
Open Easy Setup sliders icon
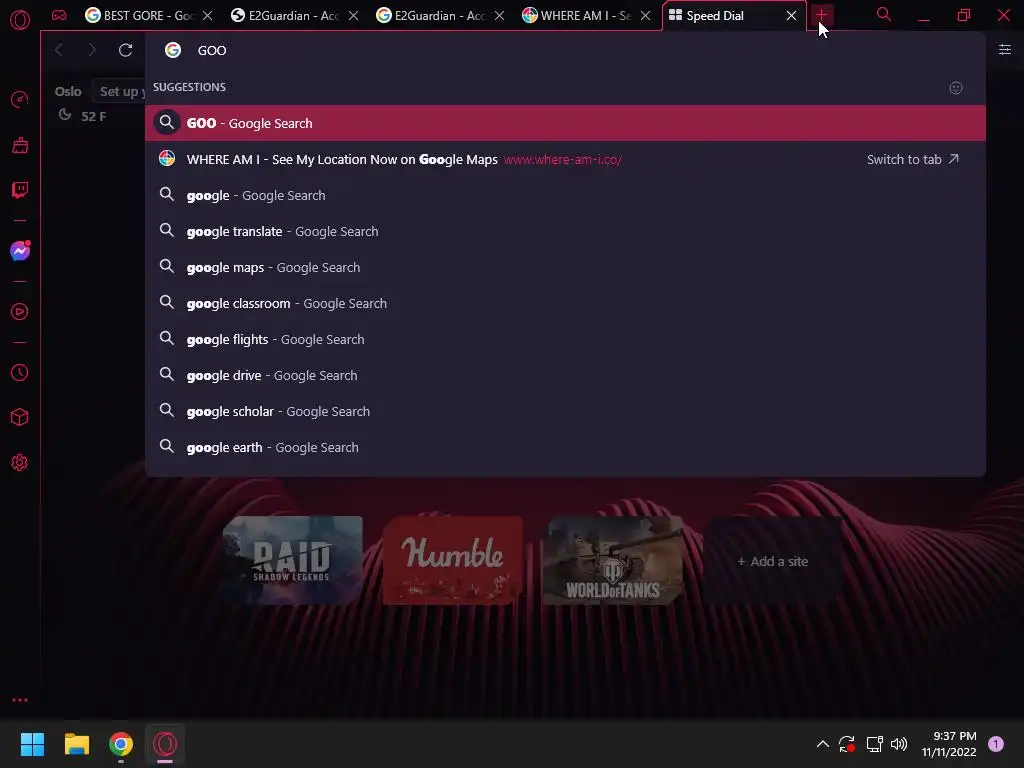[1005, 50]
